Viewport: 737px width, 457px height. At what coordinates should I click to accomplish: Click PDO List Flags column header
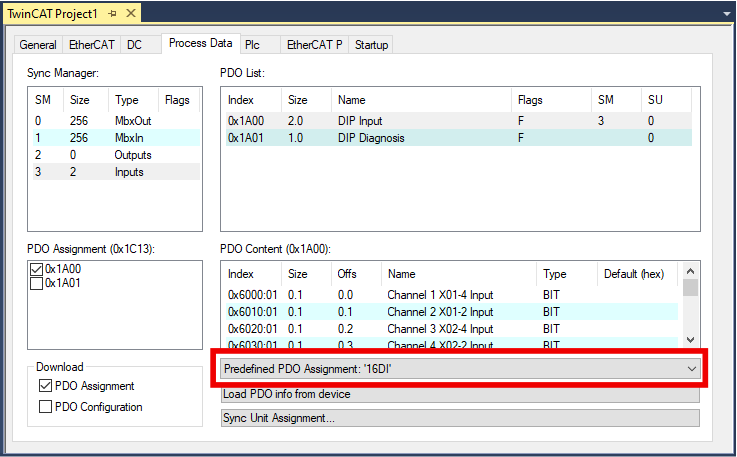tap(551, 100)
